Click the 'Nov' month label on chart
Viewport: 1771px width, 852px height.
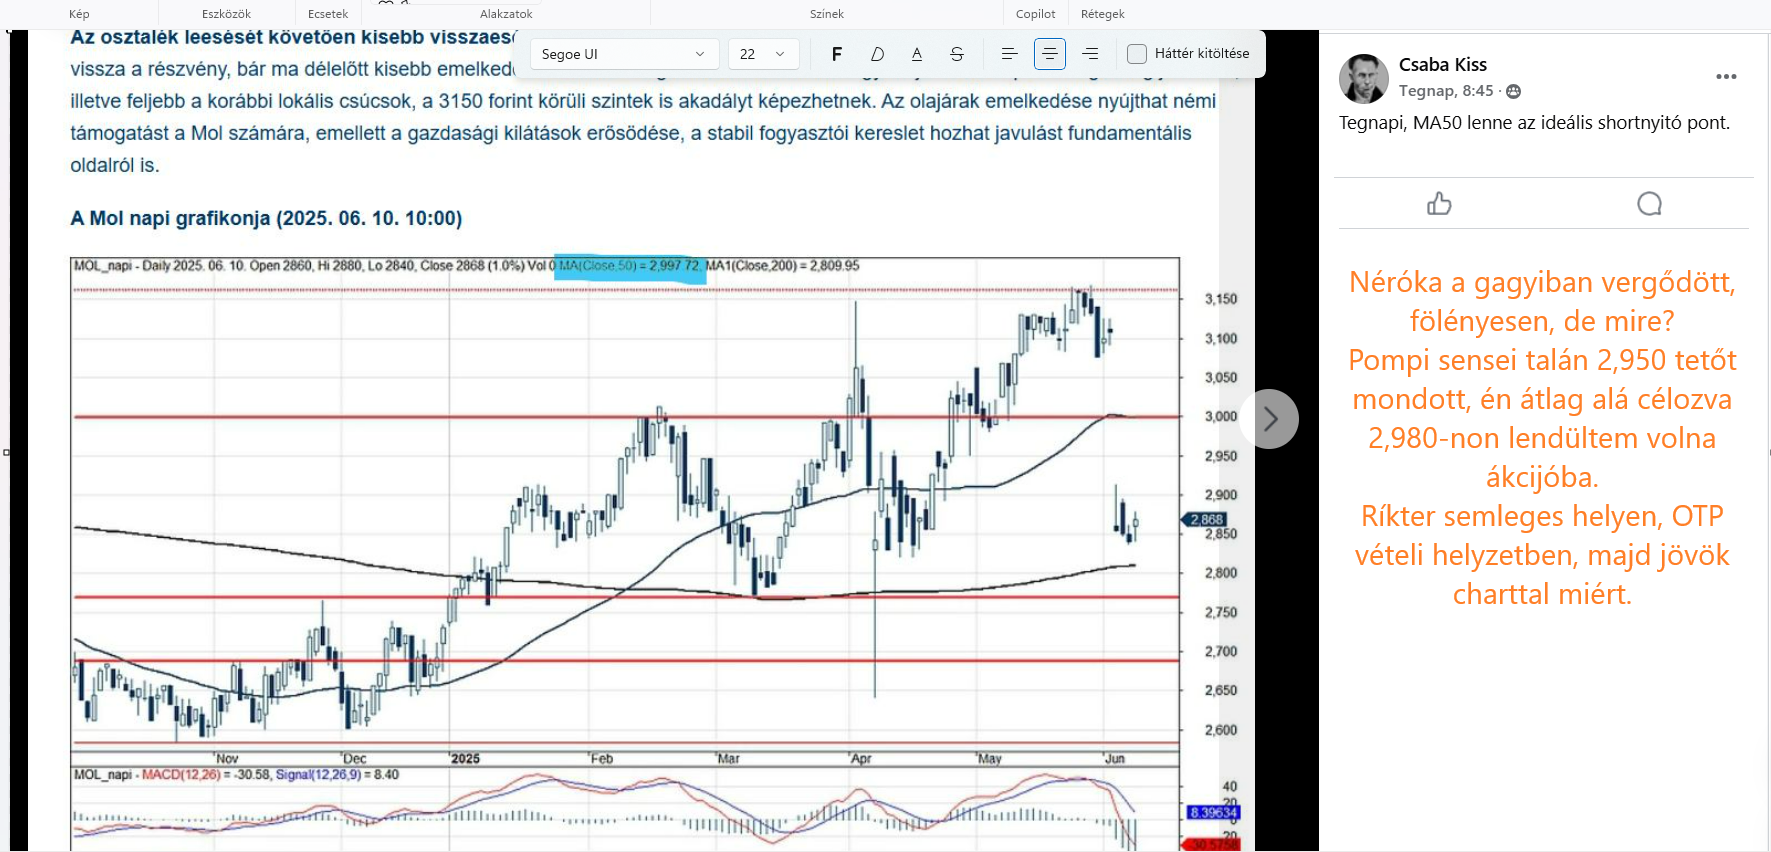(228, 759)
